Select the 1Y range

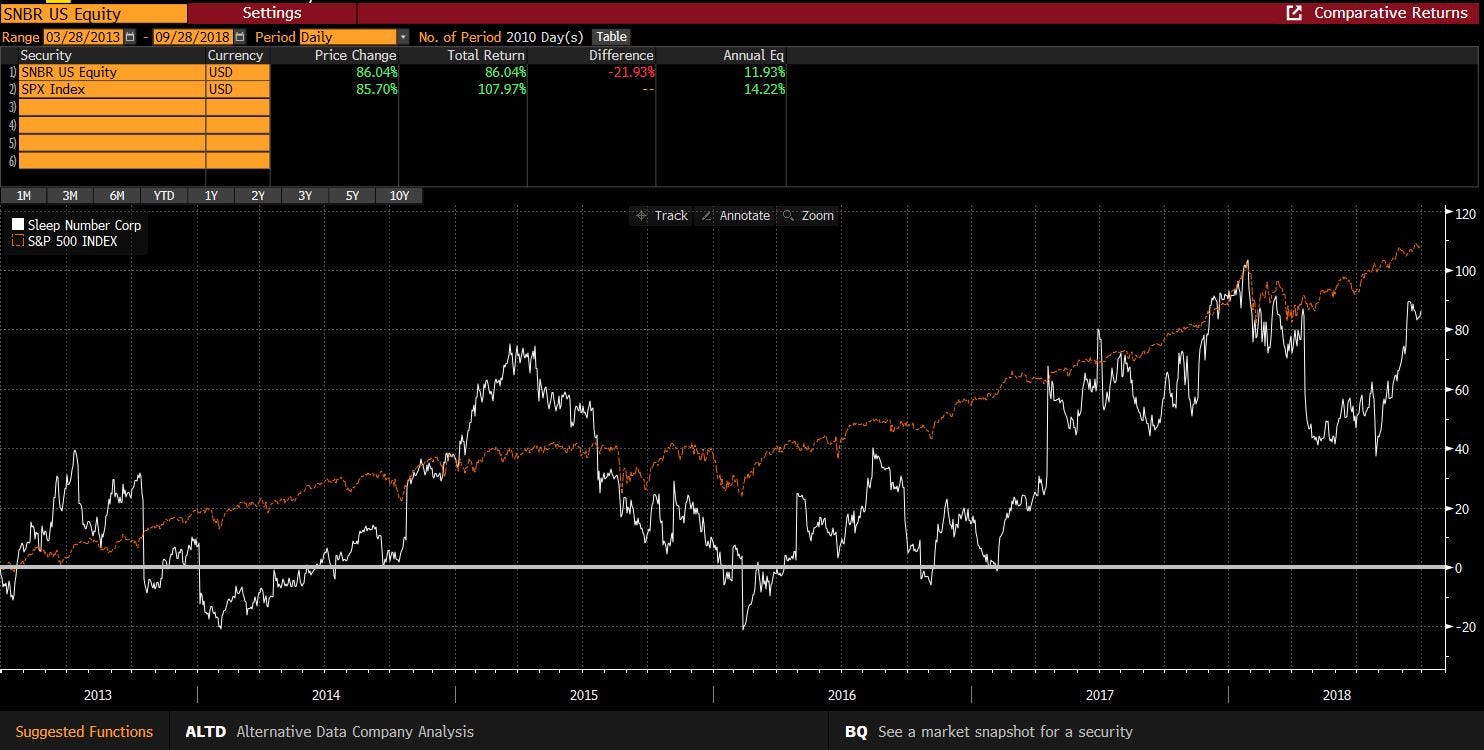[x=211, y=196]
